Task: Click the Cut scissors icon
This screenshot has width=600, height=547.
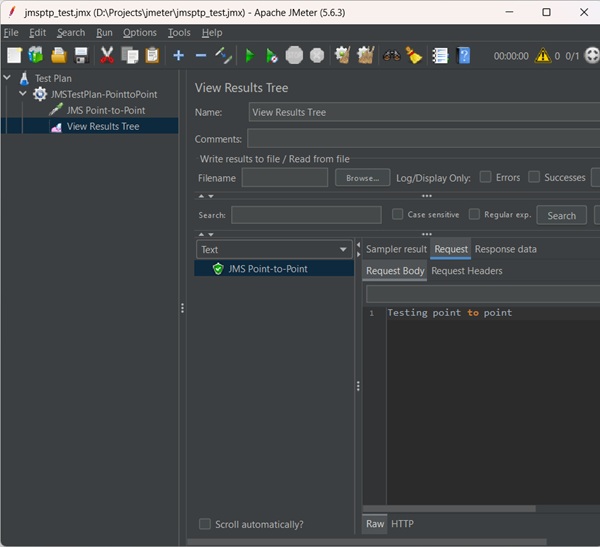Action: coord(107,56)
